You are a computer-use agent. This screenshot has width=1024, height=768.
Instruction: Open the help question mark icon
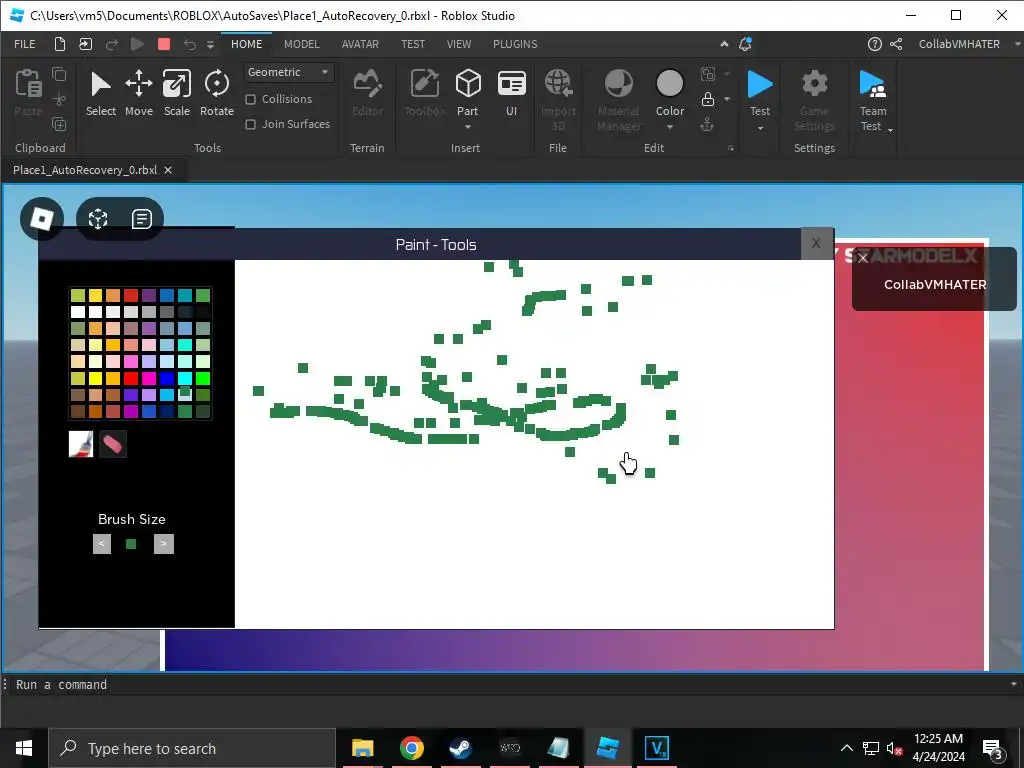pyautogui.click(x=874, y=44)
